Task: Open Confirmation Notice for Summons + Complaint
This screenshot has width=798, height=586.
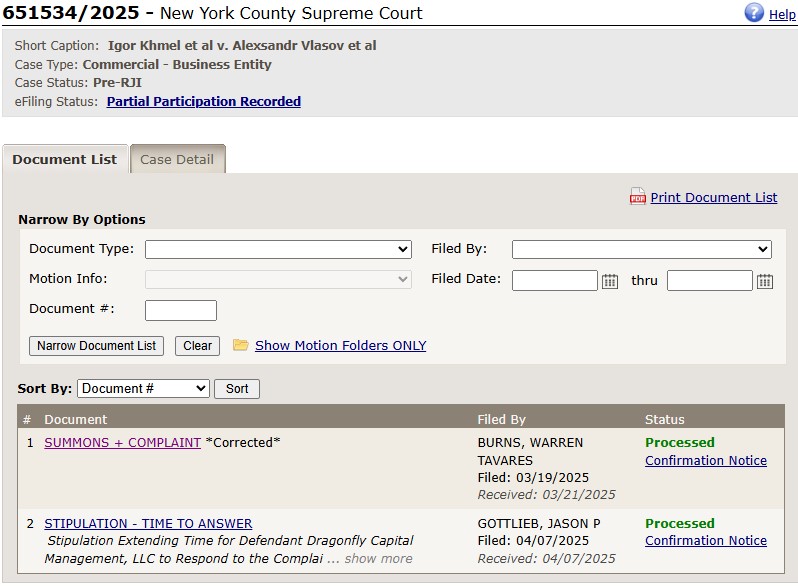Action: coord(706,460)
